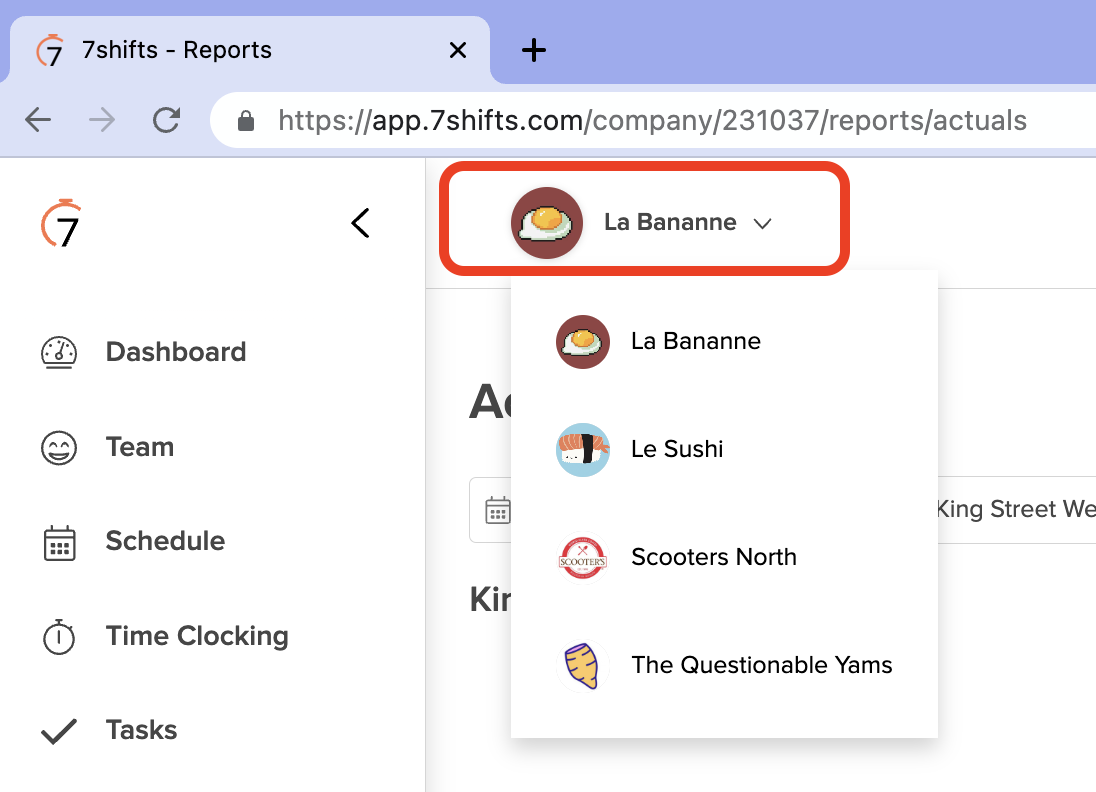Open Dashboard via the gauge icon
The width and height of the screenshot is (1096, 792).
click(59, 352)
